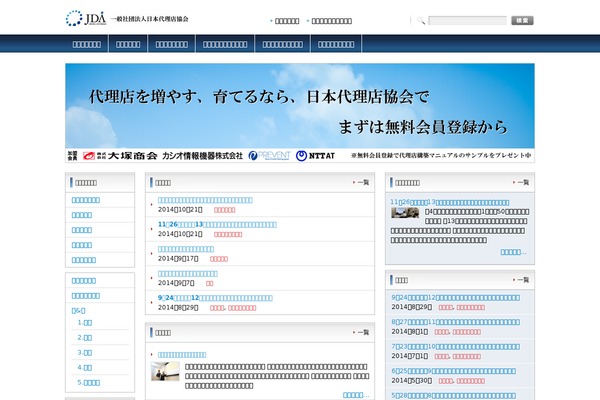
Task: Click the カシオ情報機器株式会社 sponsor logo
Action: click(202, 156)
